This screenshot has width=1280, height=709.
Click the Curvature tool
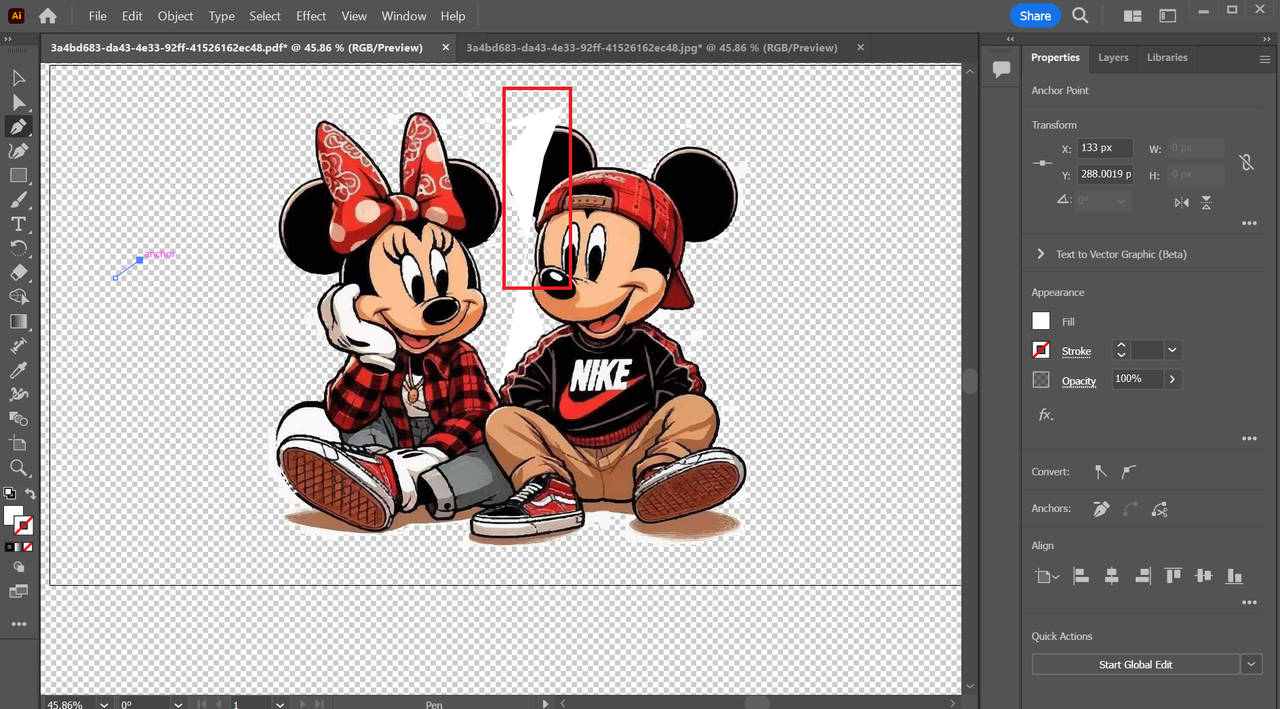point(18,151)
